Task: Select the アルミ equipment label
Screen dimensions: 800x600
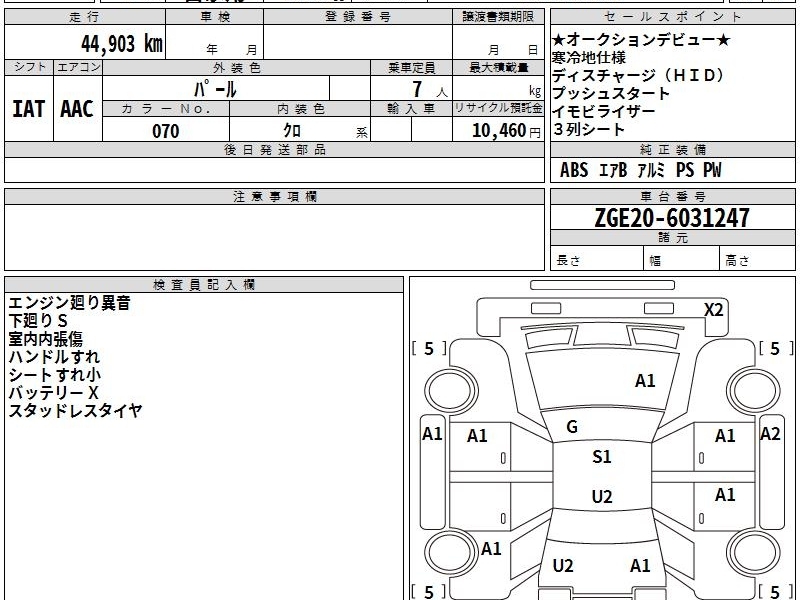Action: point(652,170)
